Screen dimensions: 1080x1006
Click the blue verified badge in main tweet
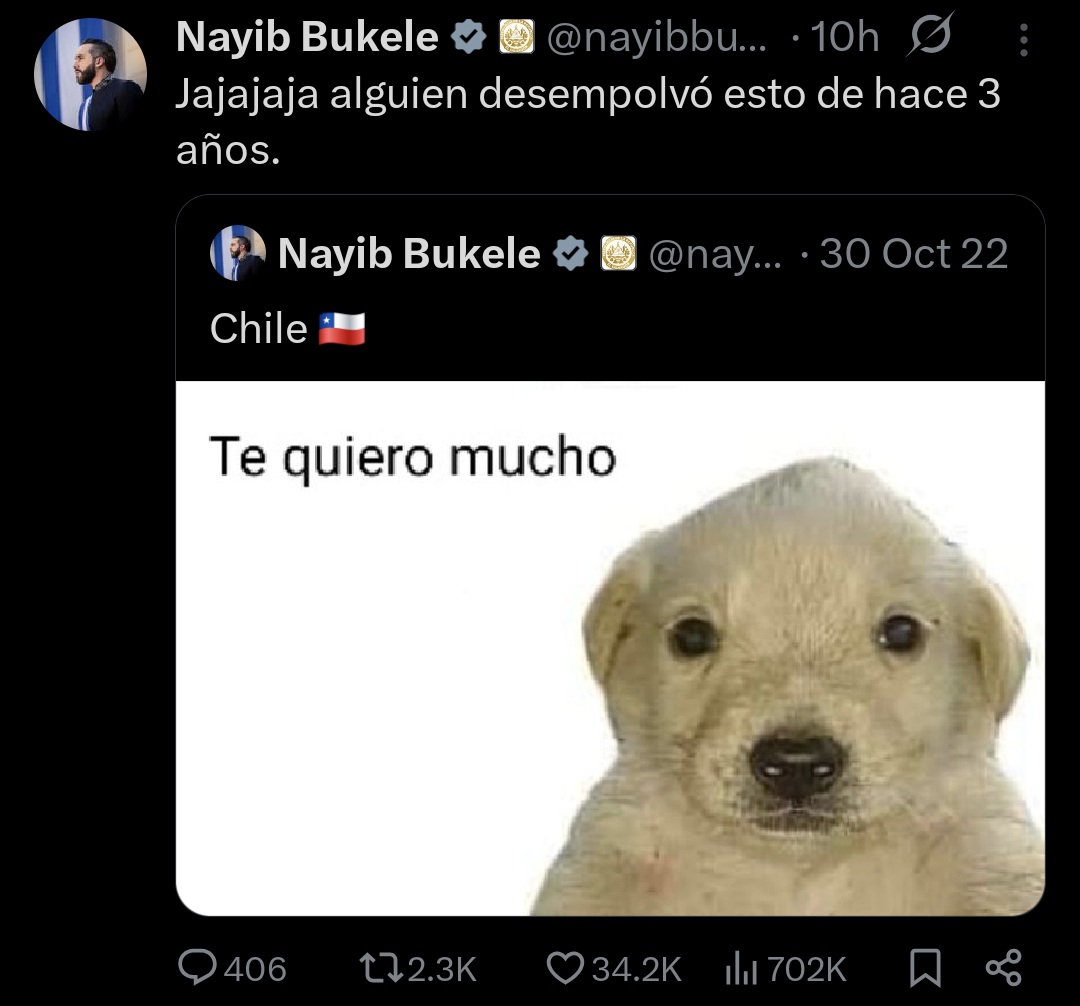coord(468,36)
